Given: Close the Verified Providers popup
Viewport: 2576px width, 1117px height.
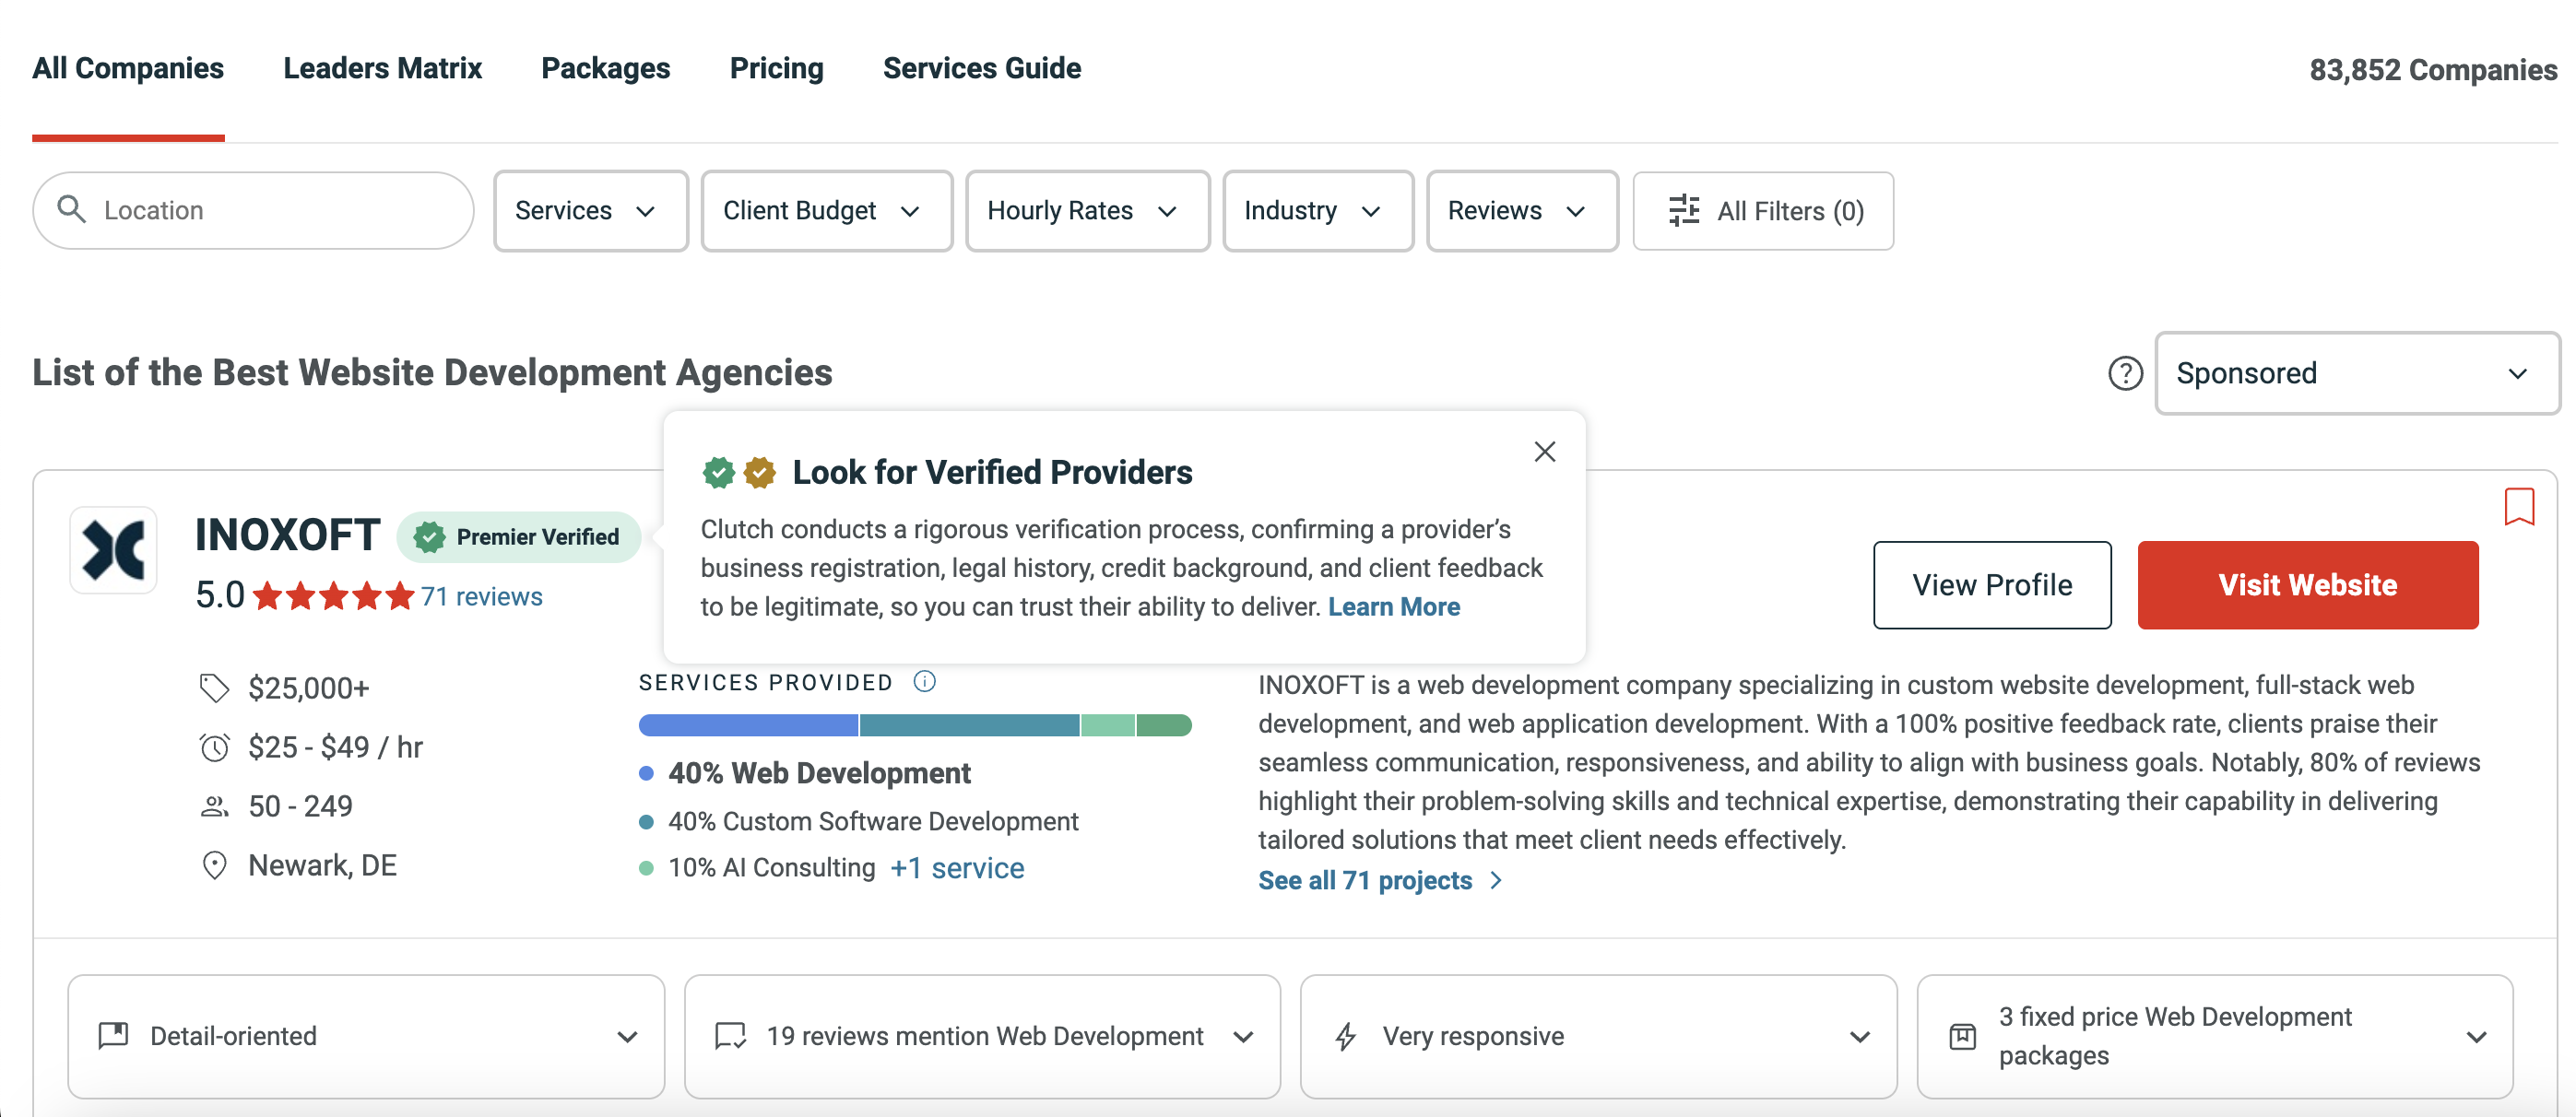Looking at the screenshot, I should click(x=1544, y=452).
